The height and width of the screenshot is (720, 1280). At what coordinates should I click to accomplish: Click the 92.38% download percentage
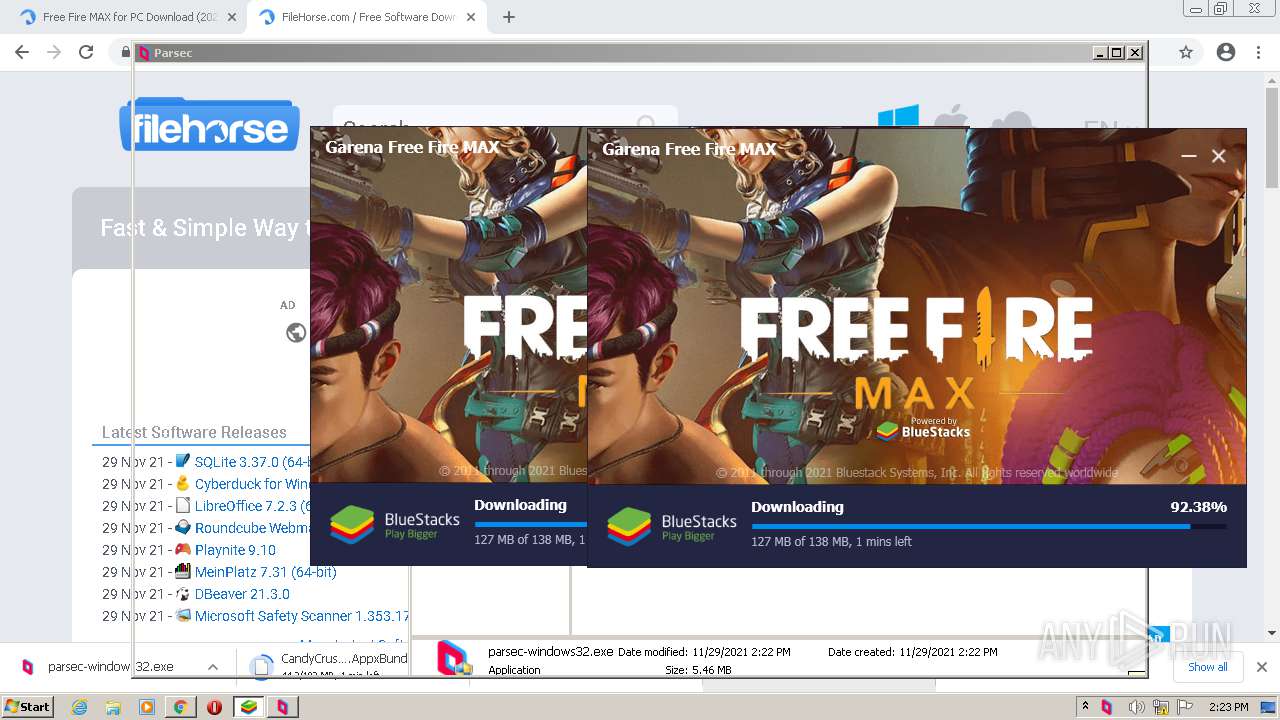[1198, 507]
